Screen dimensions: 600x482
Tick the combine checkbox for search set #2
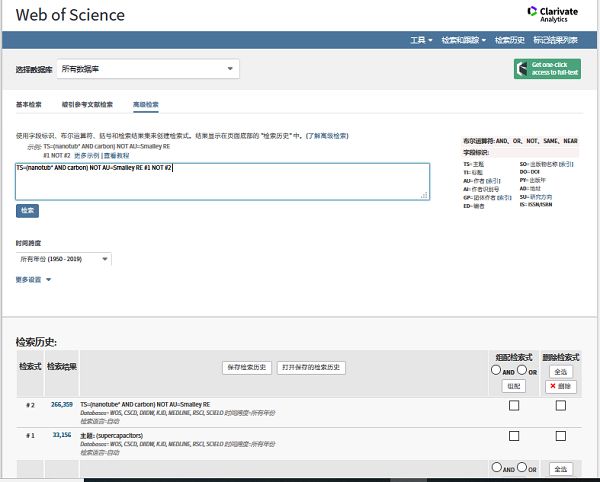click(513, 405)
